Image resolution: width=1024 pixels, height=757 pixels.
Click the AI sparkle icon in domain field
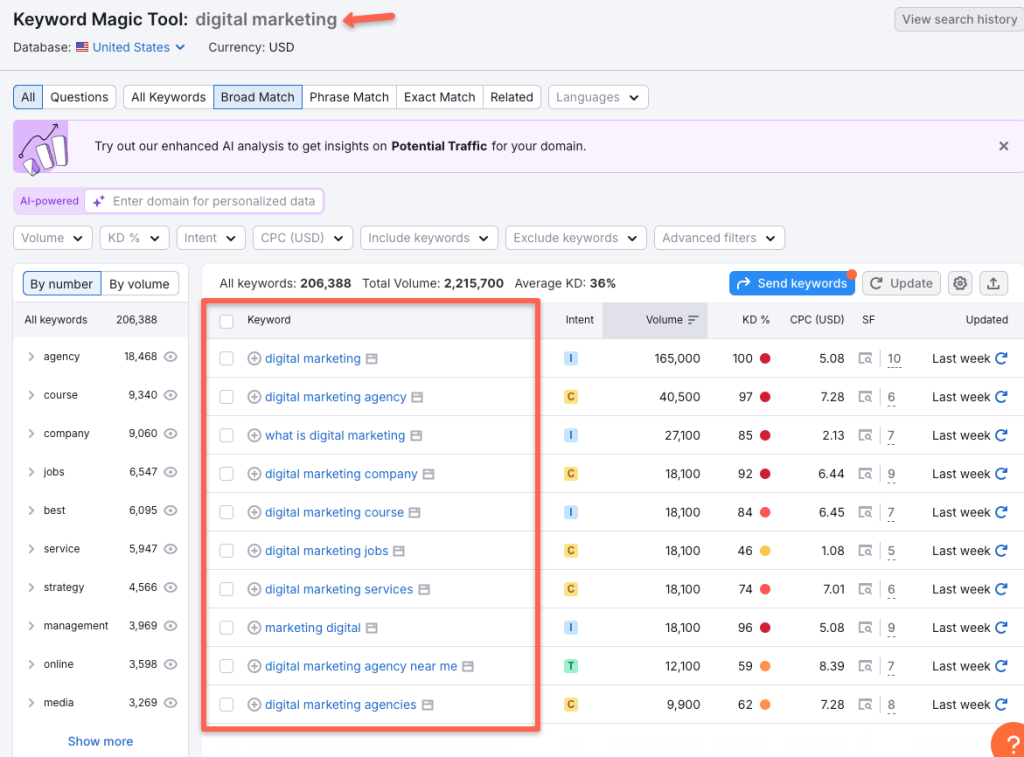[99, 200]
